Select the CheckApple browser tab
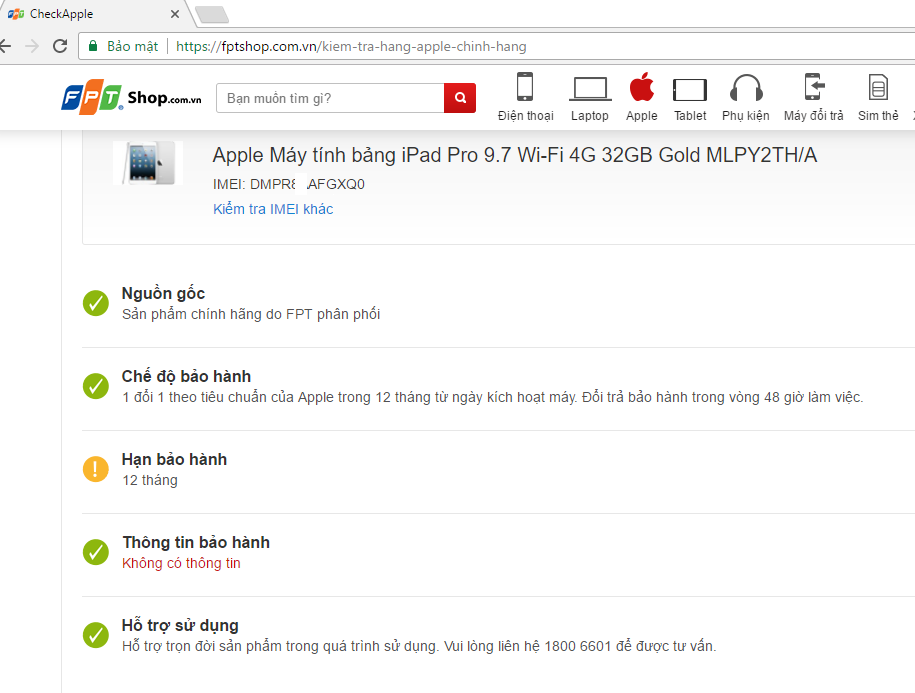Viewport: 915px width, 693px height. (93, 13)
